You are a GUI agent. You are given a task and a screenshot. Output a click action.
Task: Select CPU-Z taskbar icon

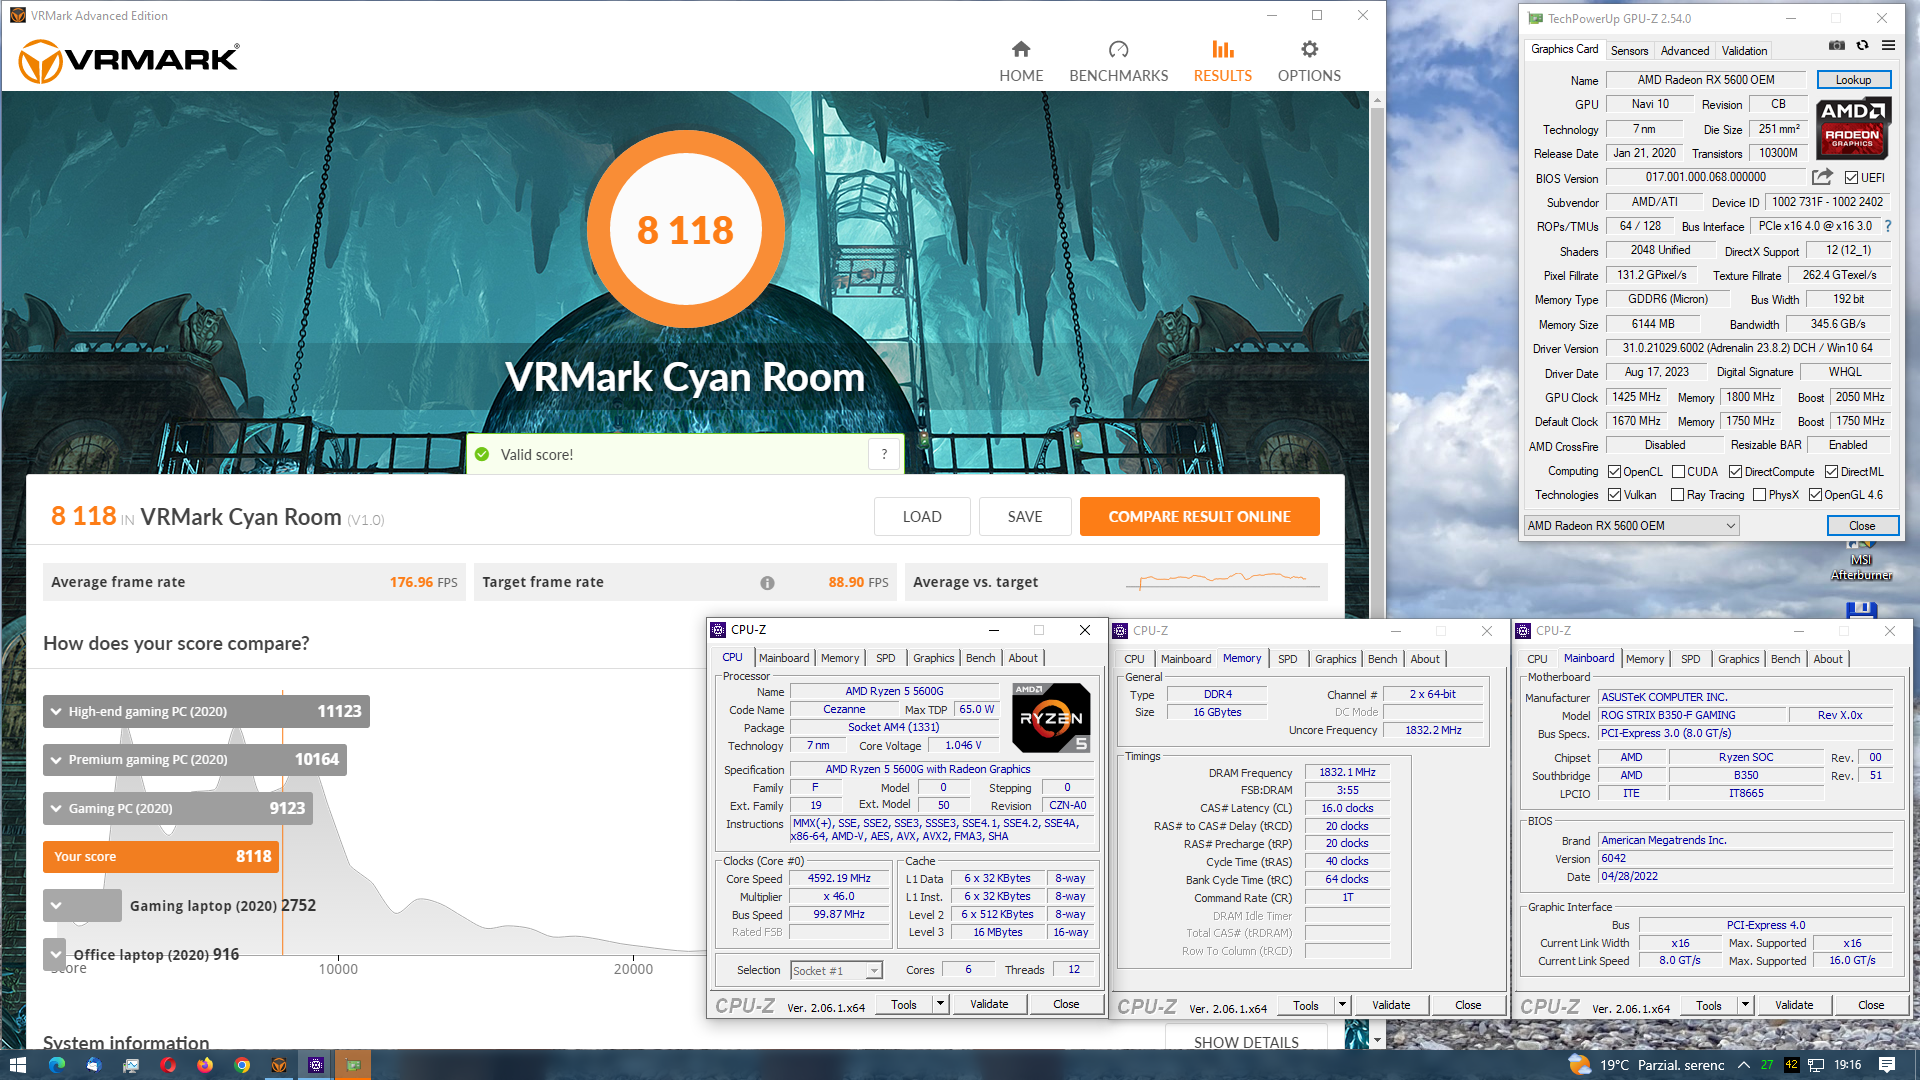tap(316, 1065)
